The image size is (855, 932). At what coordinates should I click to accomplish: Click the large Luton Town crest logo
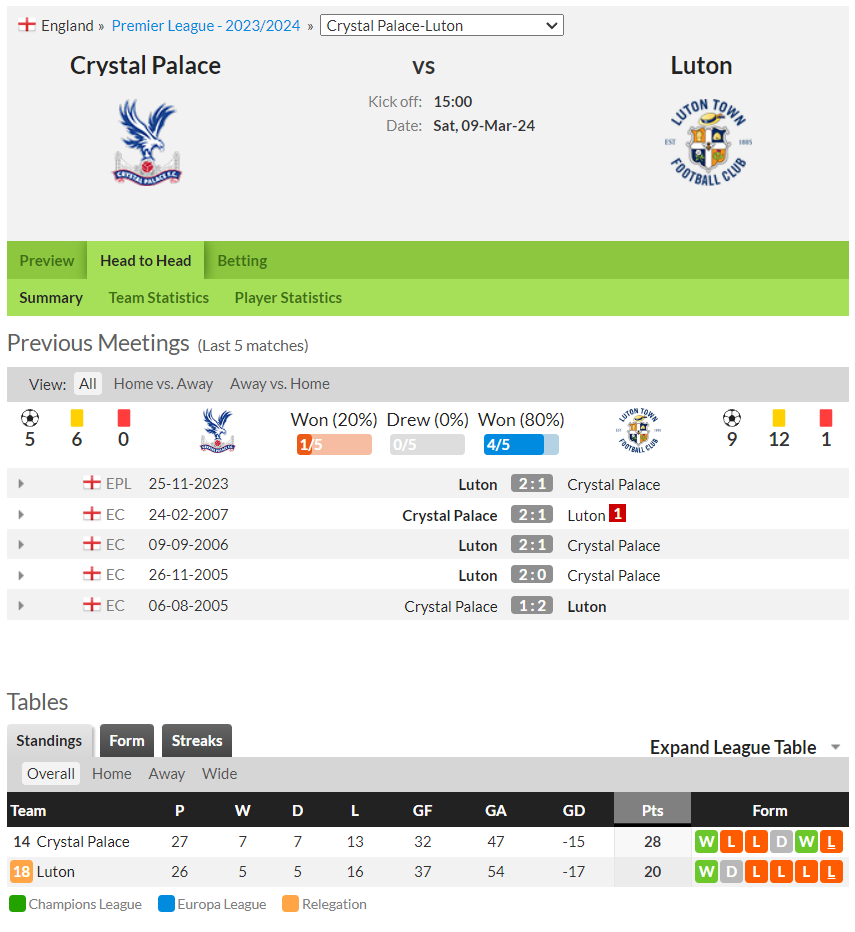(708, 142)
